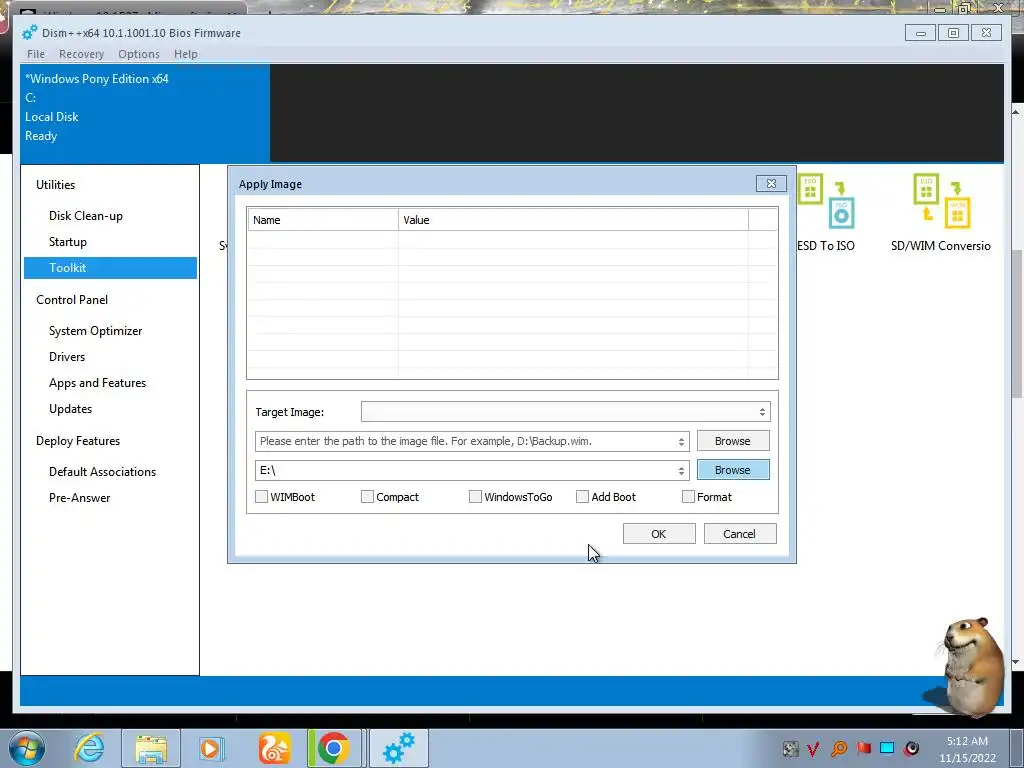
Task: Select the Dism++ gears taskbar icon
Action: tap(398, 748)
